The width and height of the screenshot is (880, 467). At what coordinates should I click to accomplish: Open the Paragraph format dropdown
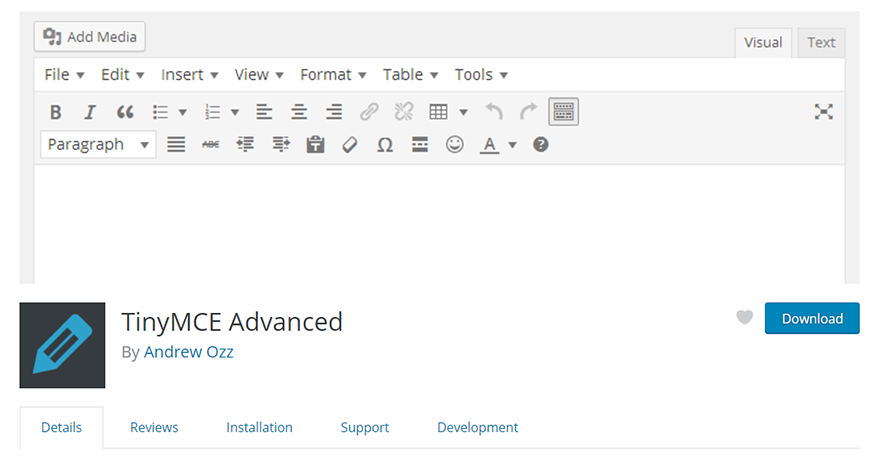pyautogui.click(x=98, y=145)
